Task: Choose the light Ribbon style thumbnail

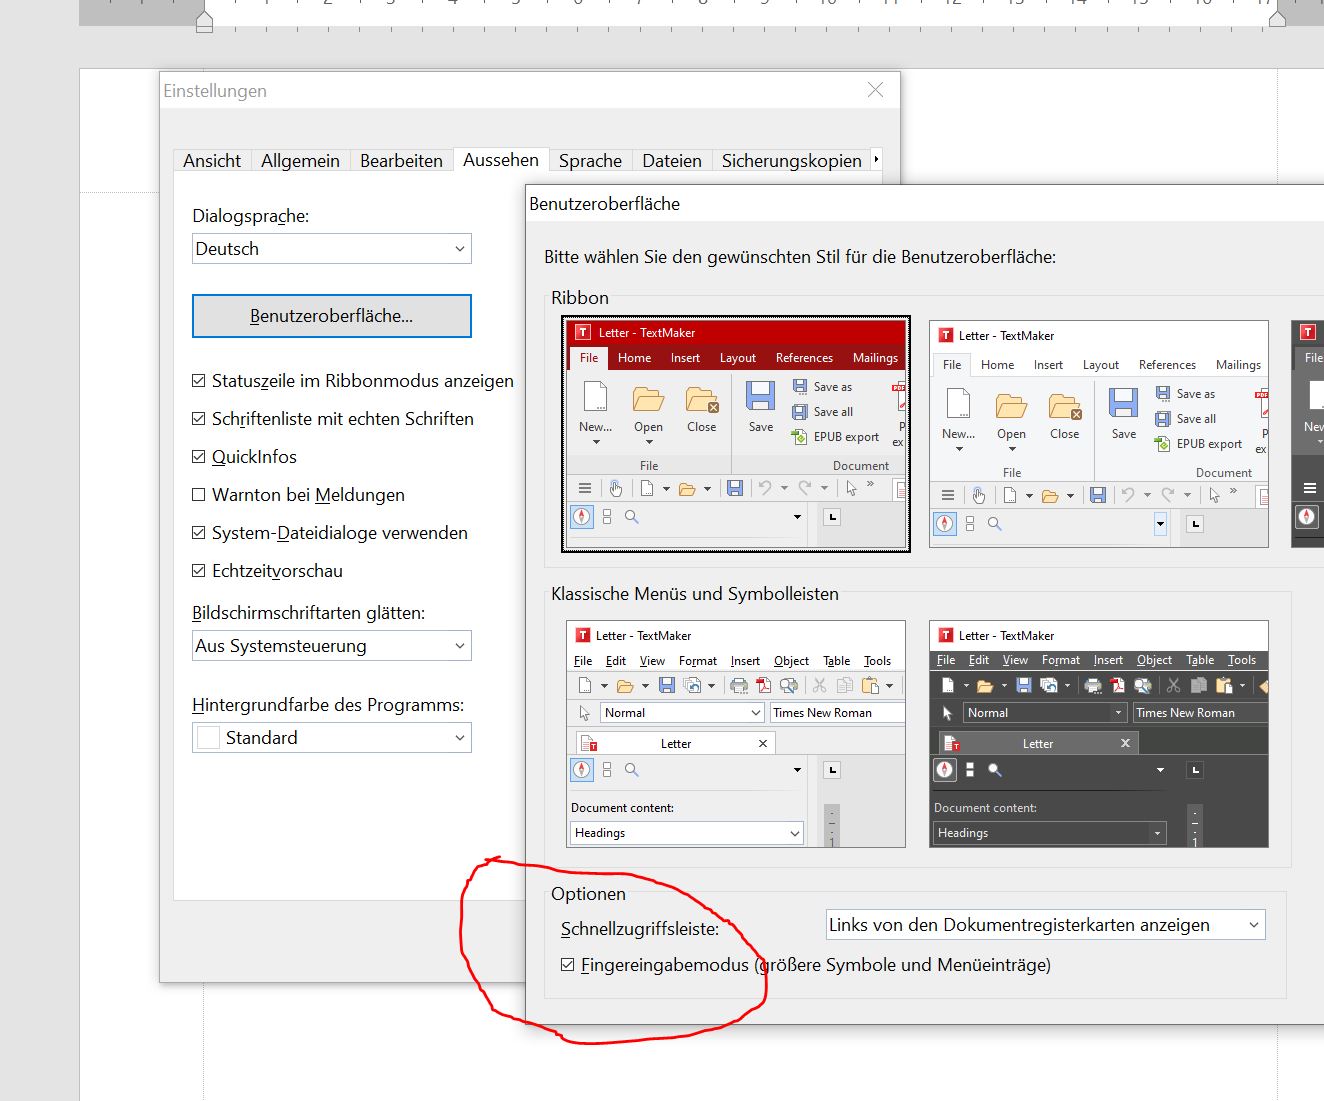Action: tap(1099, 434)
